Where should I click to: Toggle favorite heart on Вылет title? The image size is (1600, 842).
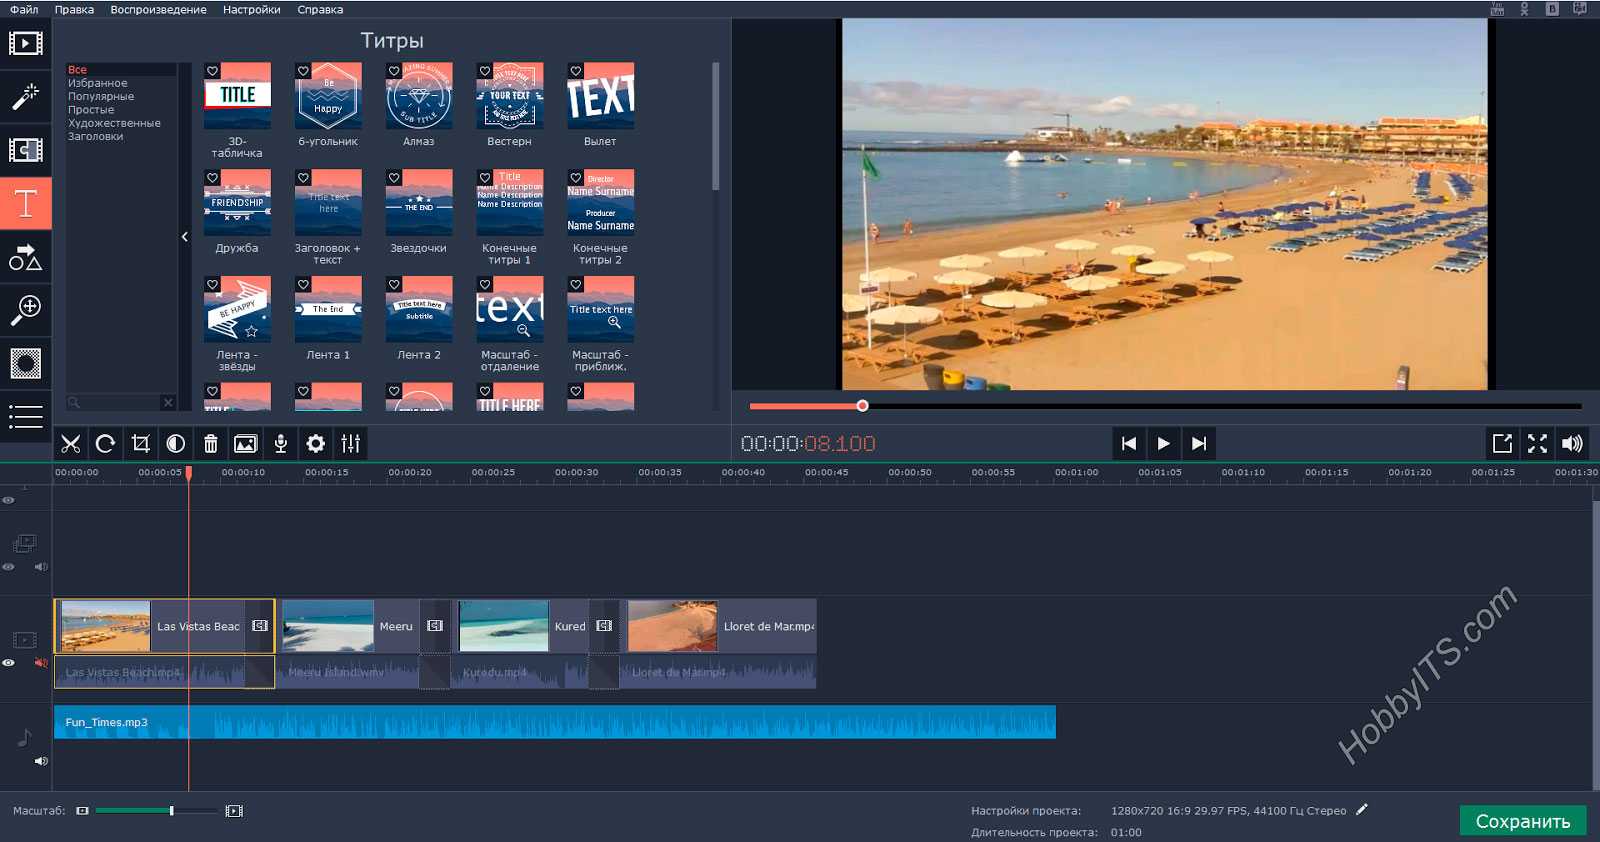576,71
